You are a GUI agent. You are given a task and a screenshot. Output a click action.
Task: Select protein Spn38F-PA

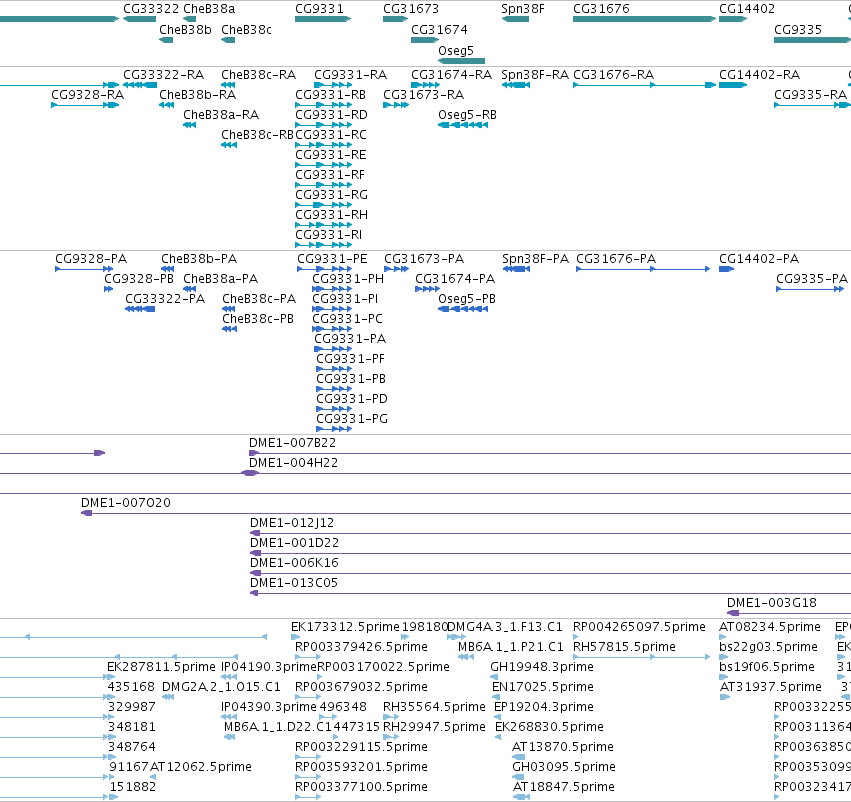tap(535, 259)
